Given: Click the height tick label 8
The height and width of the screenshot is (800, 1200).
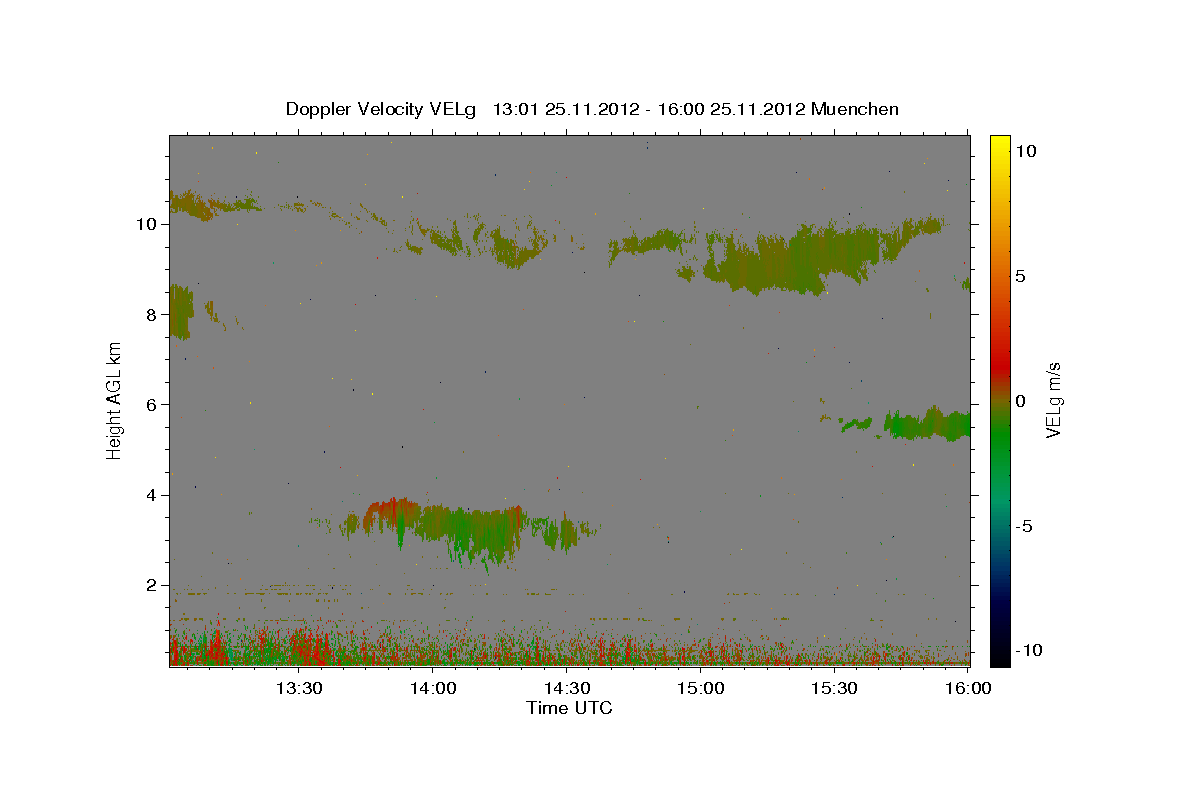Looking at the screenshot, I should (153, 314).
